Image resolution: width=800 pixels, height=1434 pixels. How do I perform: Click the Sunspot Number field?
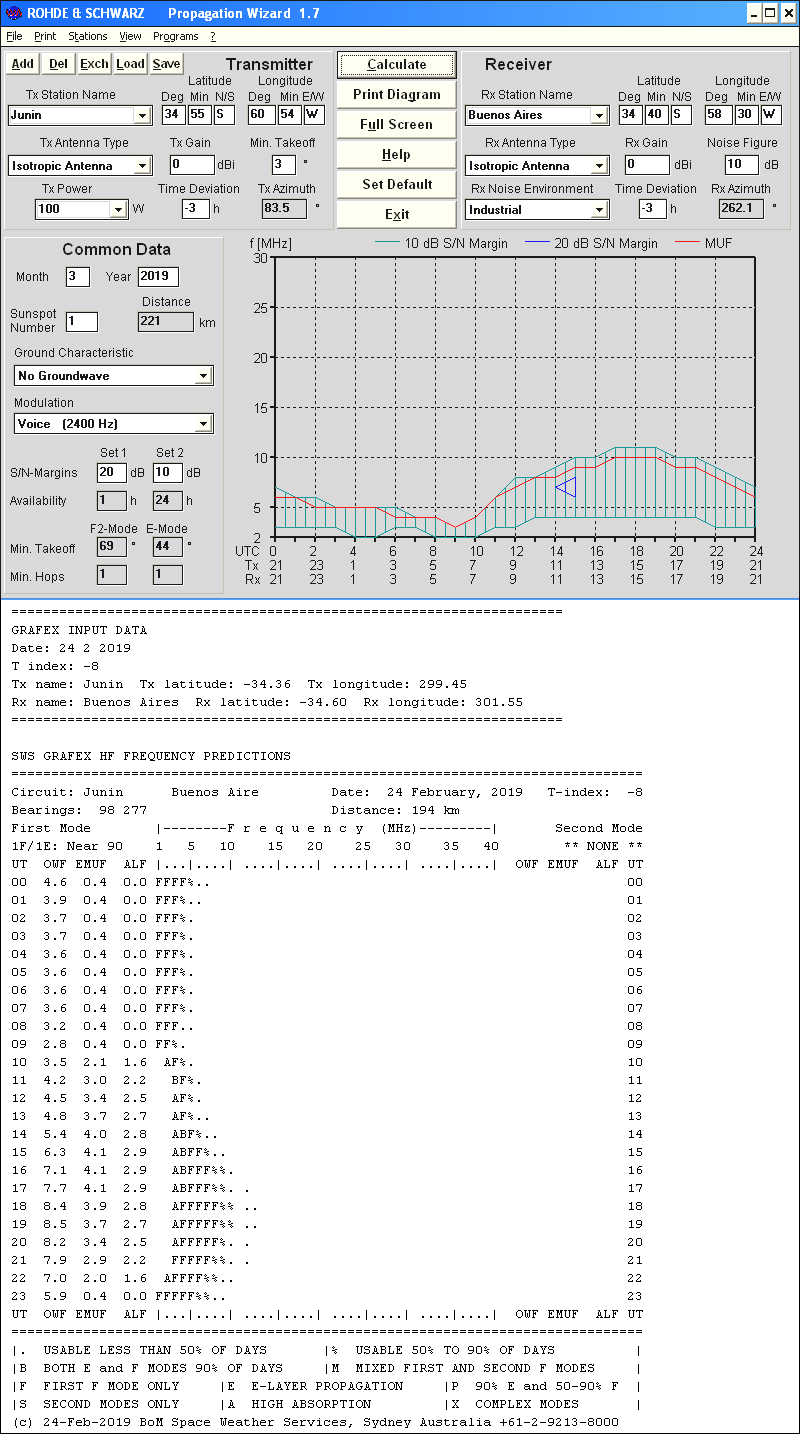[x=82, y=321]
